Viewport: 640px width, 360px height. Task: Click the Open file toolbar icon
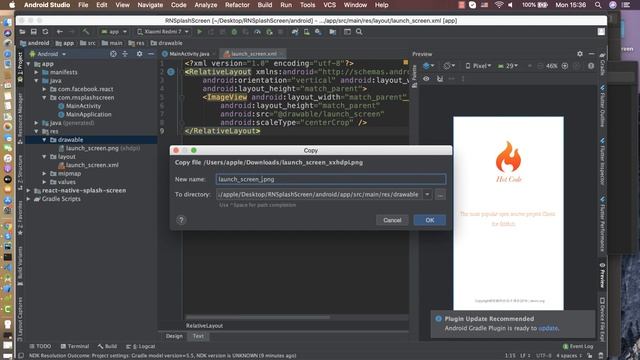tap(22, 31)
